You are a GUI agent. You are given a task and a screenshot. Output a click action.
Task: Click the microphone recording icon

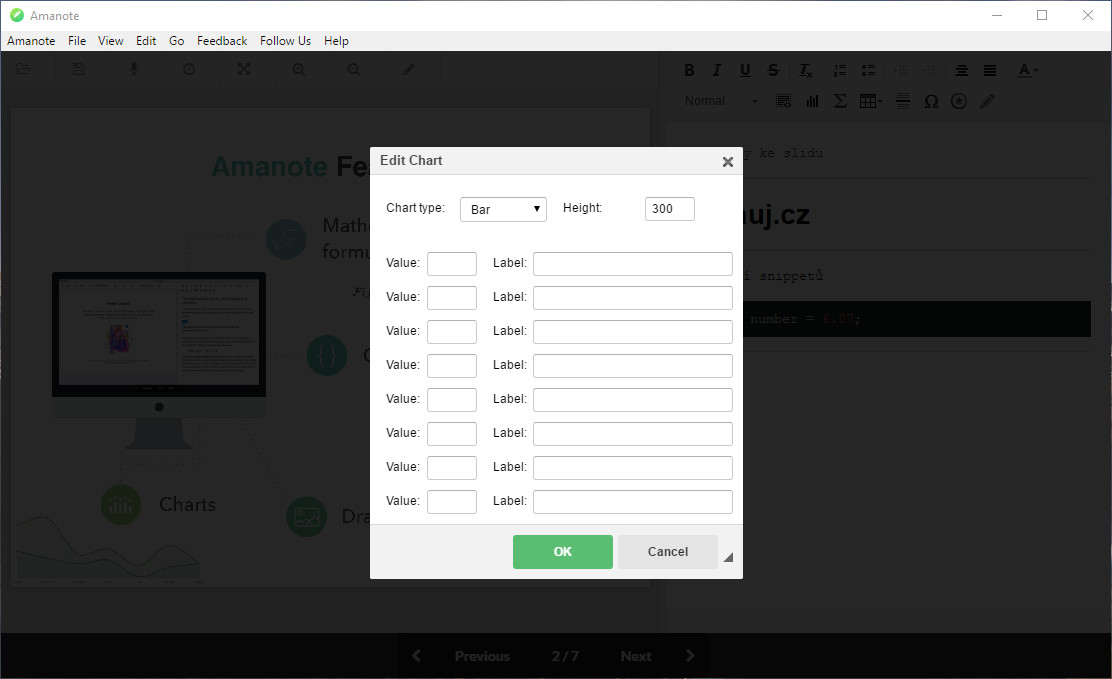(x=133, y=70)
